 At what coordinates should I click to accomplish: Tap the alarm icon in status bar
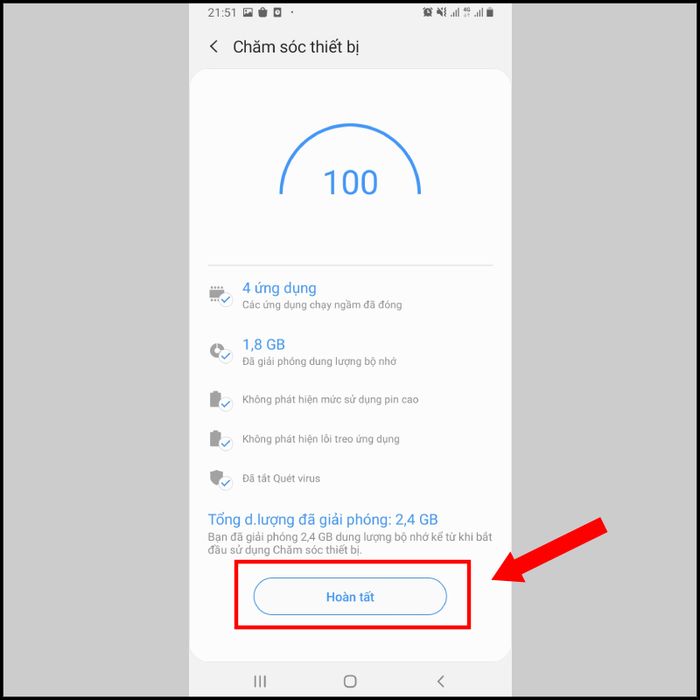tap(427, 12)
